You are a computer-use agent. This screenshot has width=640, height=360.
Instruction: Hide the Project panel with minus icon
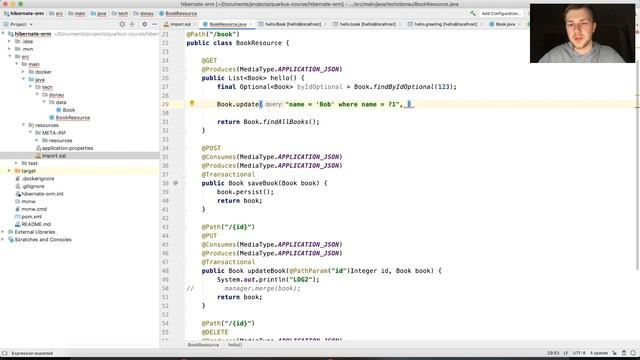pos(154,24)
